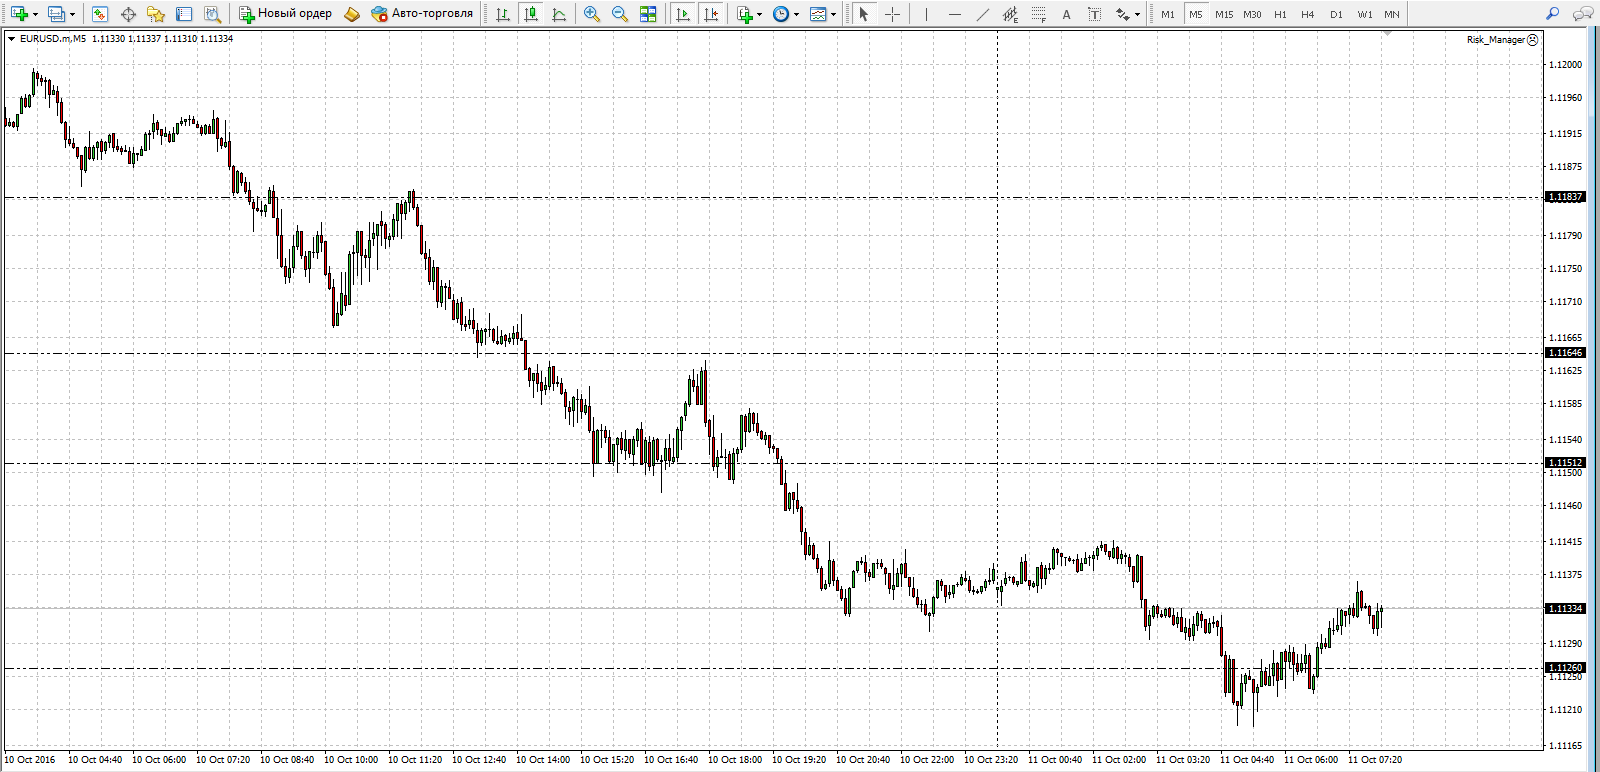Select the 1.11646 horizontal level label
Image resolution: width=1600 pixels, height=772 pixels.
[x=1565, y=353]
